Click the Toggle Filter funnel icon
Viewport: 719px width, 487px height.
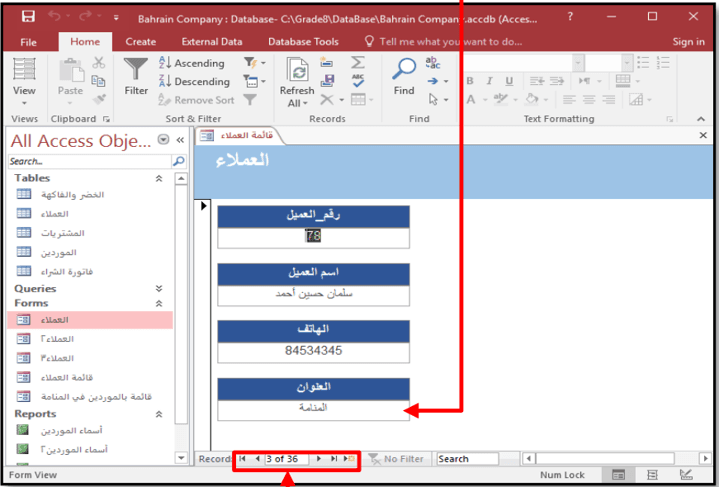click(x=250, y=100)
